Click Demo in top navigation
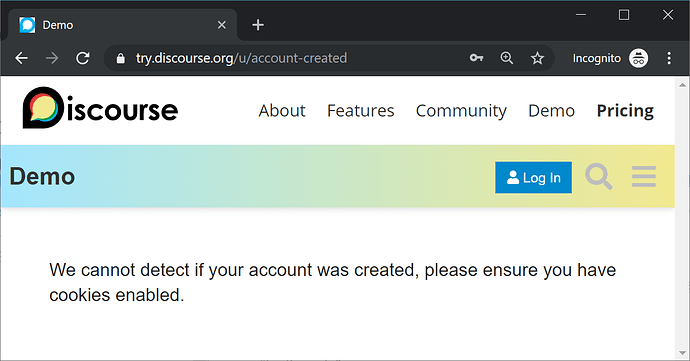690x361 pixels. pyautogui.click(x=551, y=111)
